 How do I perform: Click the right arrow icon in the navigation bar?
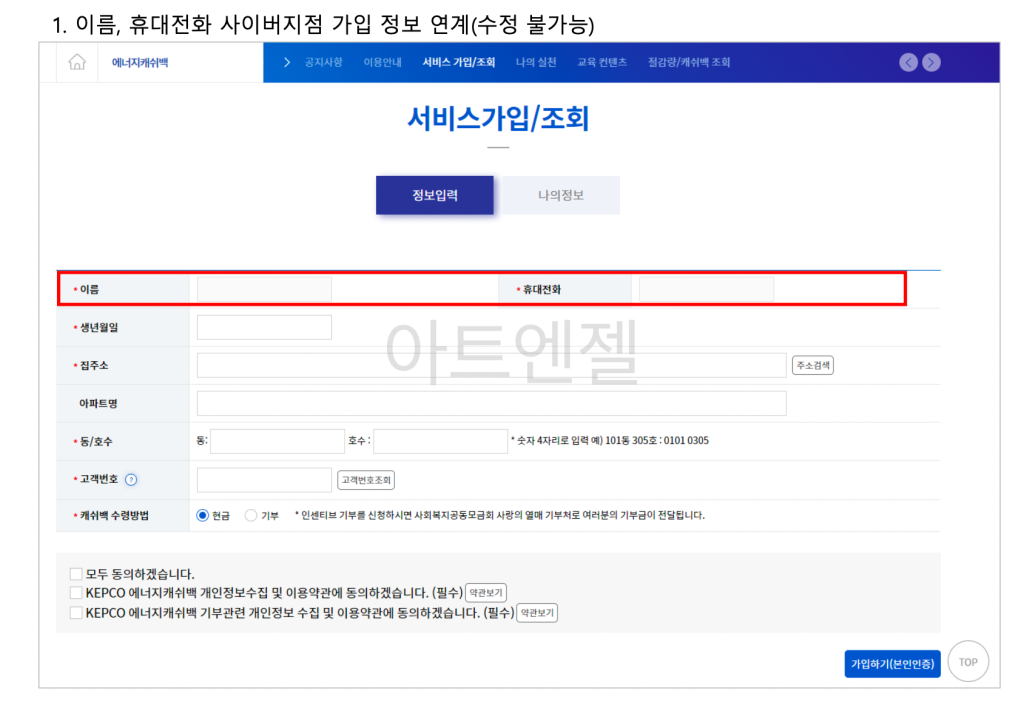tap(931, 62)
